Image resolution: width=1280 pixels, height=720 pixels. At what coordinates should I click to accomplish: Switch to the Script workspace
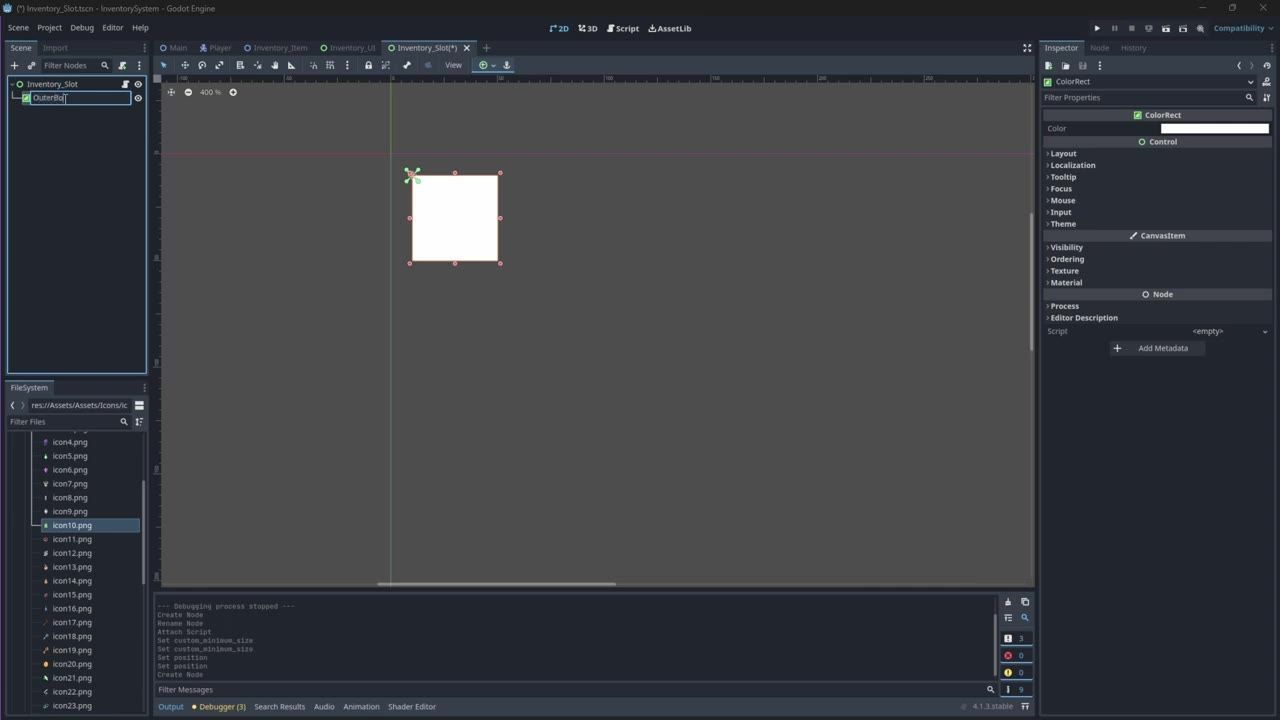click(623, 28)
